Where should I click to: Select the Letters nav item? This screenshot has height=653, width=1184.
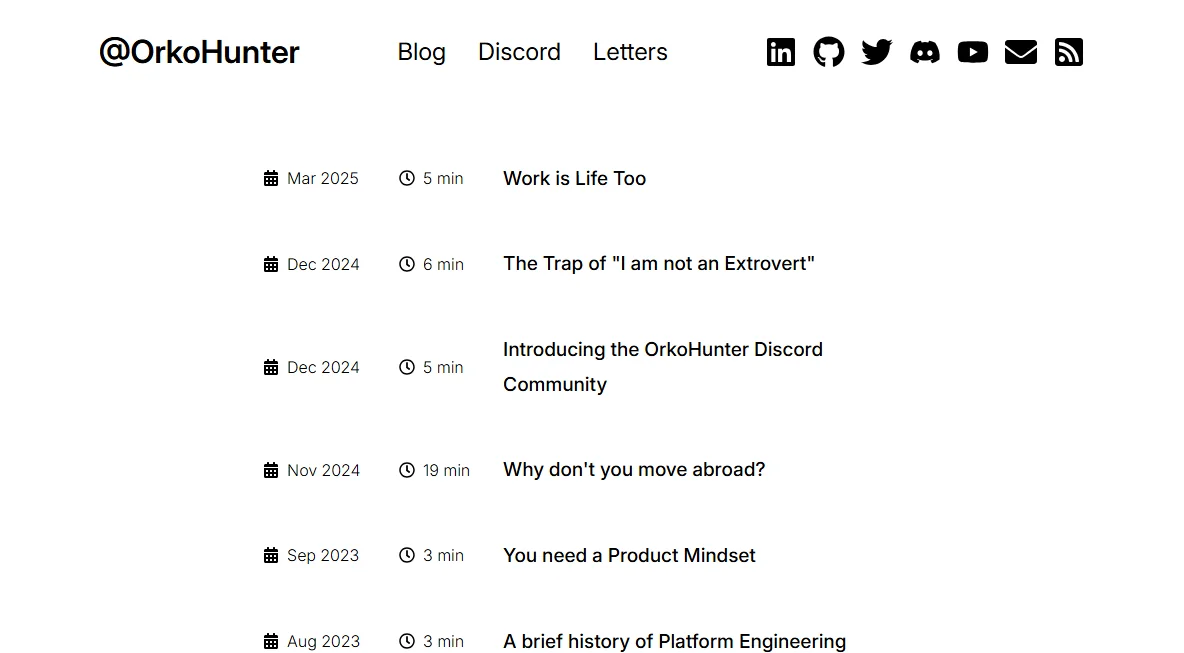(x=630, y=52)
